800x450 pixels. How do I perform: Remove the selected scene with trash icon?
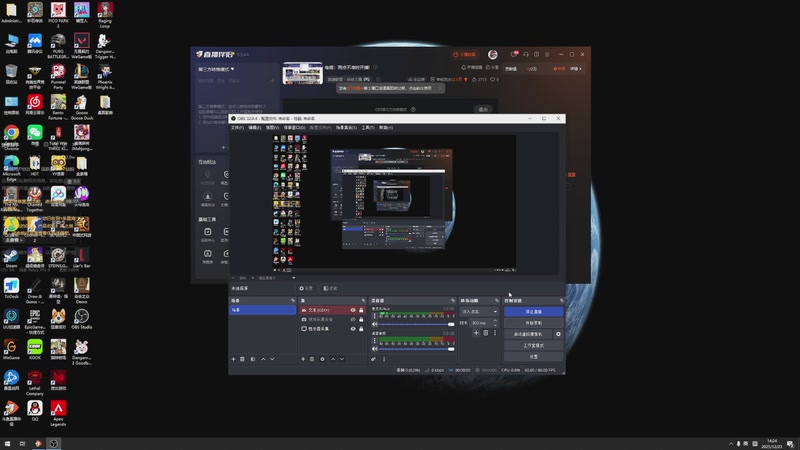click(243, 359)
